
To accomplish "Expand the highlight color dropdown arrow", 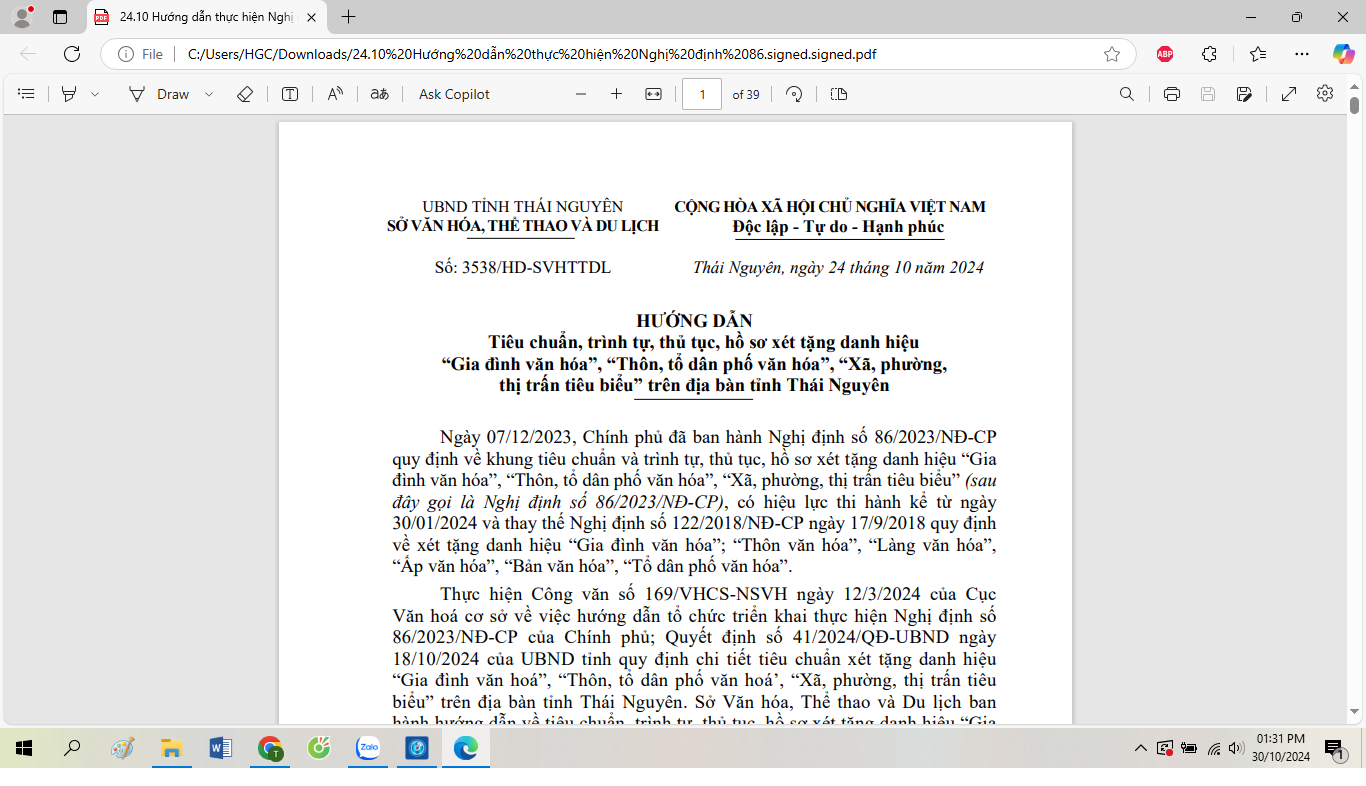I will point(95,94).
